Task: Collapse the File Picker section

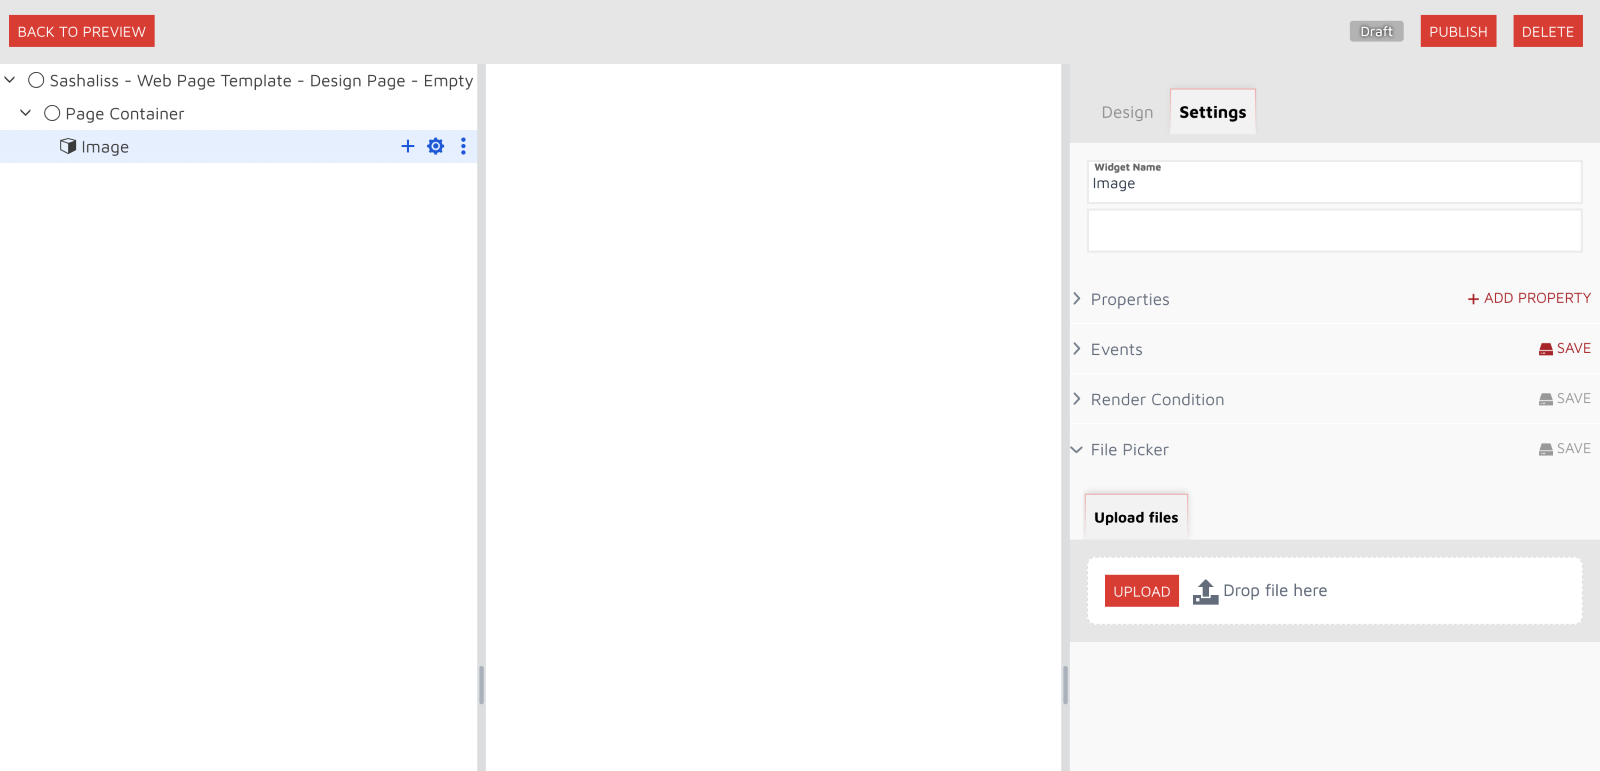Action: tap(1077, 450)
